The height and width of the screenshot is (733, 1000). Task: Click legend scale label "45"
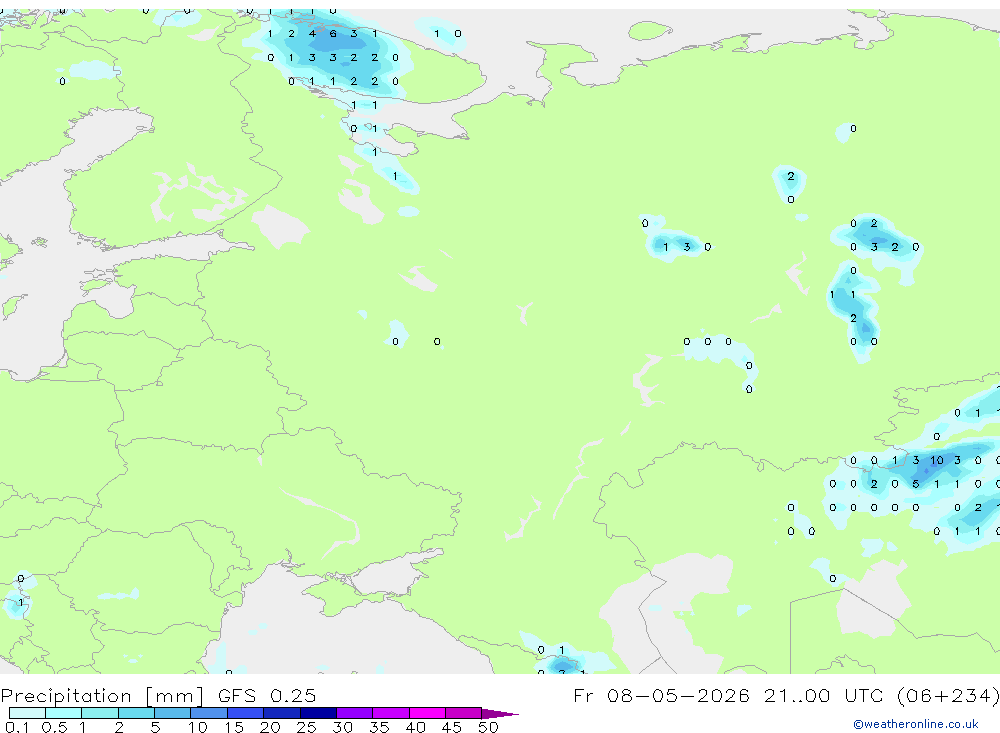(x=452, y=727)
